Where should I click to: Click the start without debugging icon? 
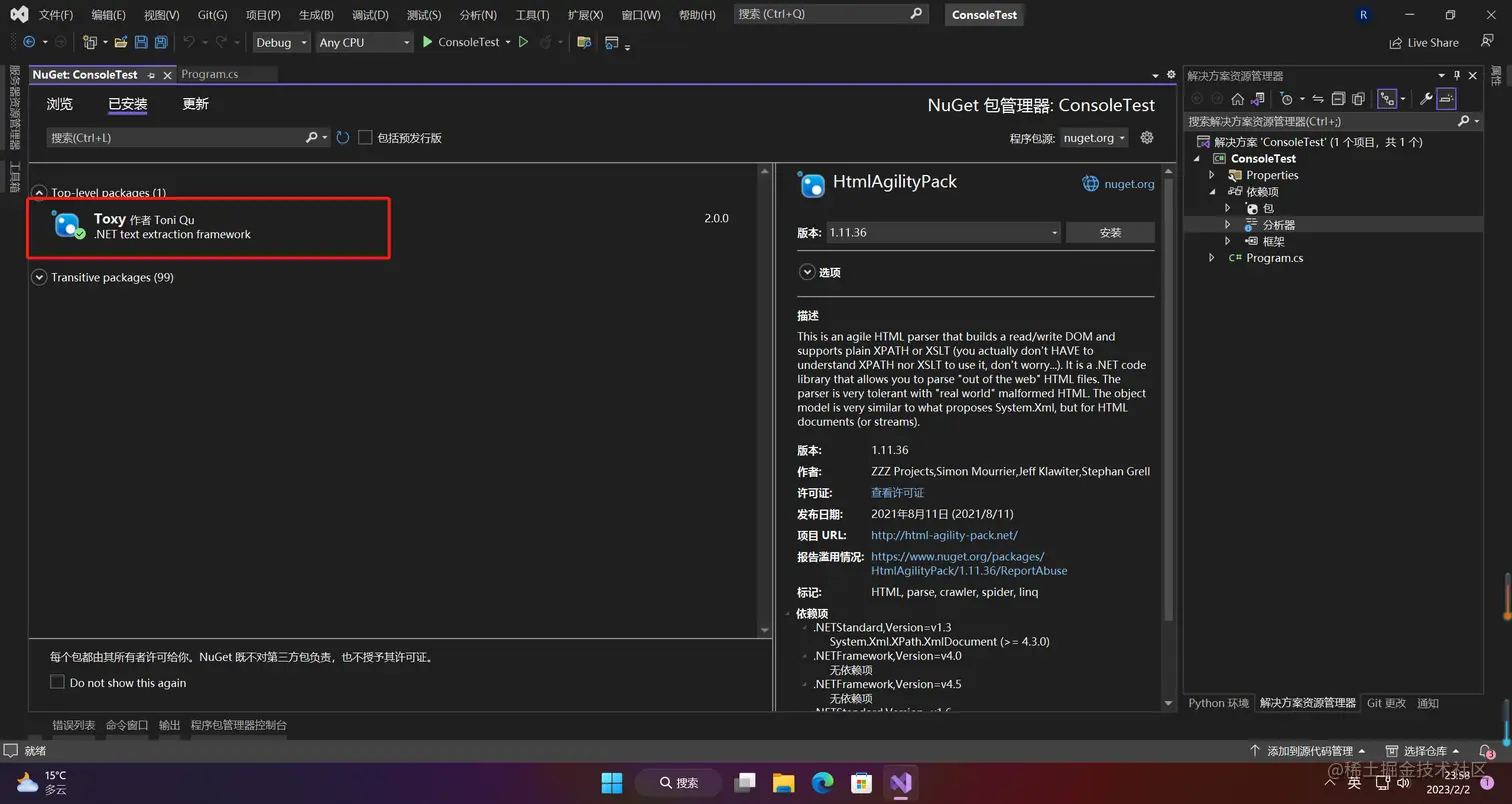point(523,42)
